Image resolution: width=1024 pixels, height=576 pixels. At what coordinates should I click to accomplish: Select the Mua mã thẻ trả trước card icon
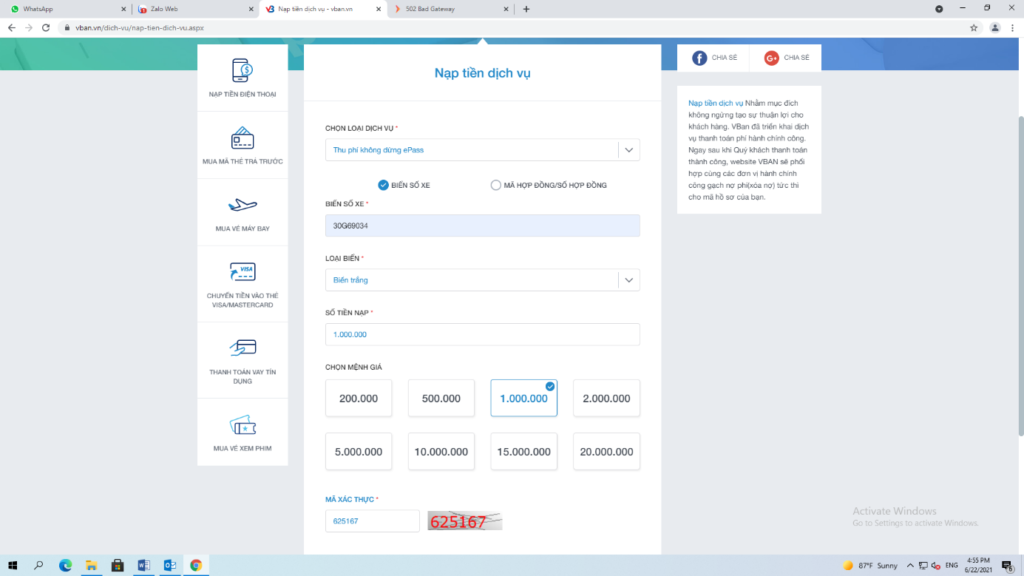(x=242, y=139)
